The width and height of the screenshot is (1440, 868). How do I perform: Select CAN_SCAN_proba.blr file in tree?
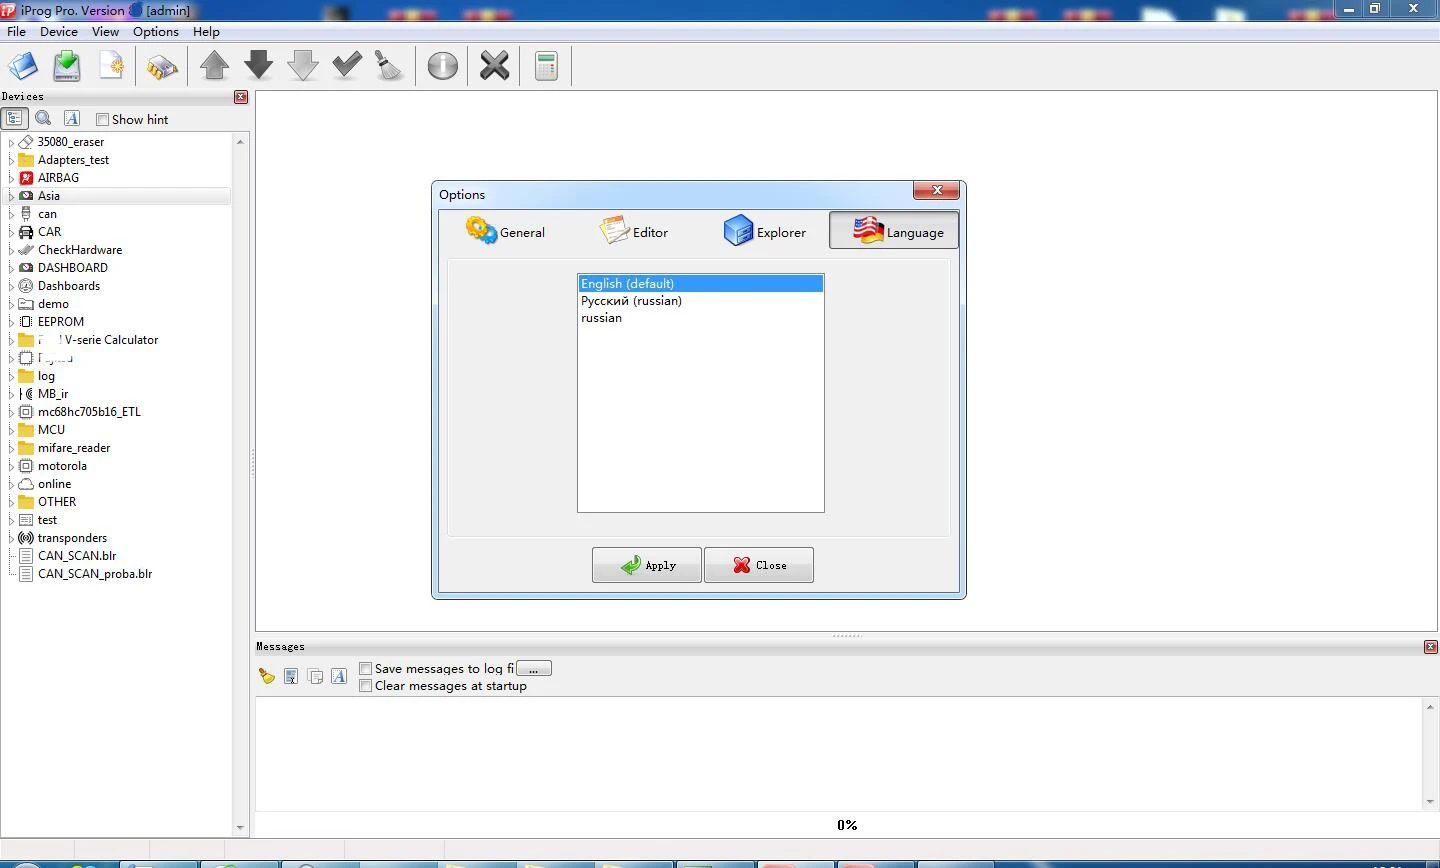(x=95, y=574)
